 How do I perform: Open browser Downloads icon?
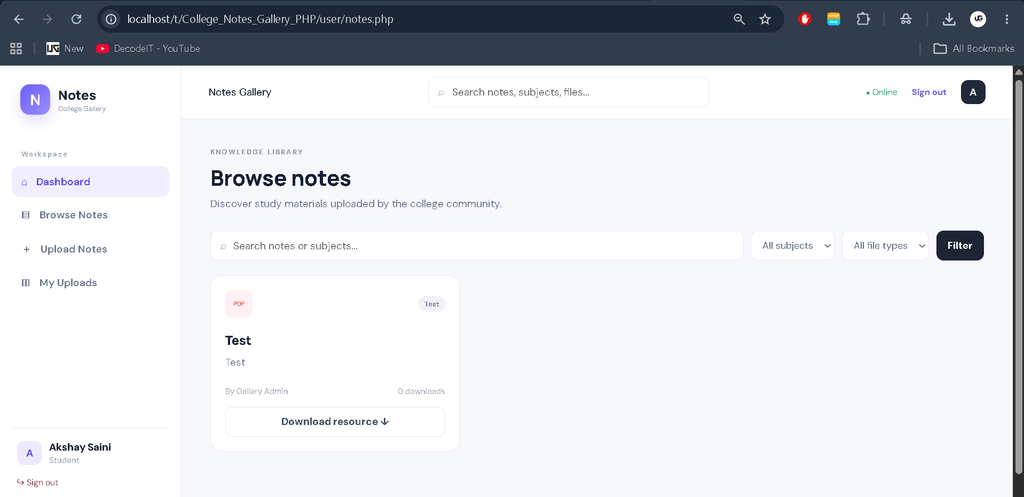click(949, 19)
